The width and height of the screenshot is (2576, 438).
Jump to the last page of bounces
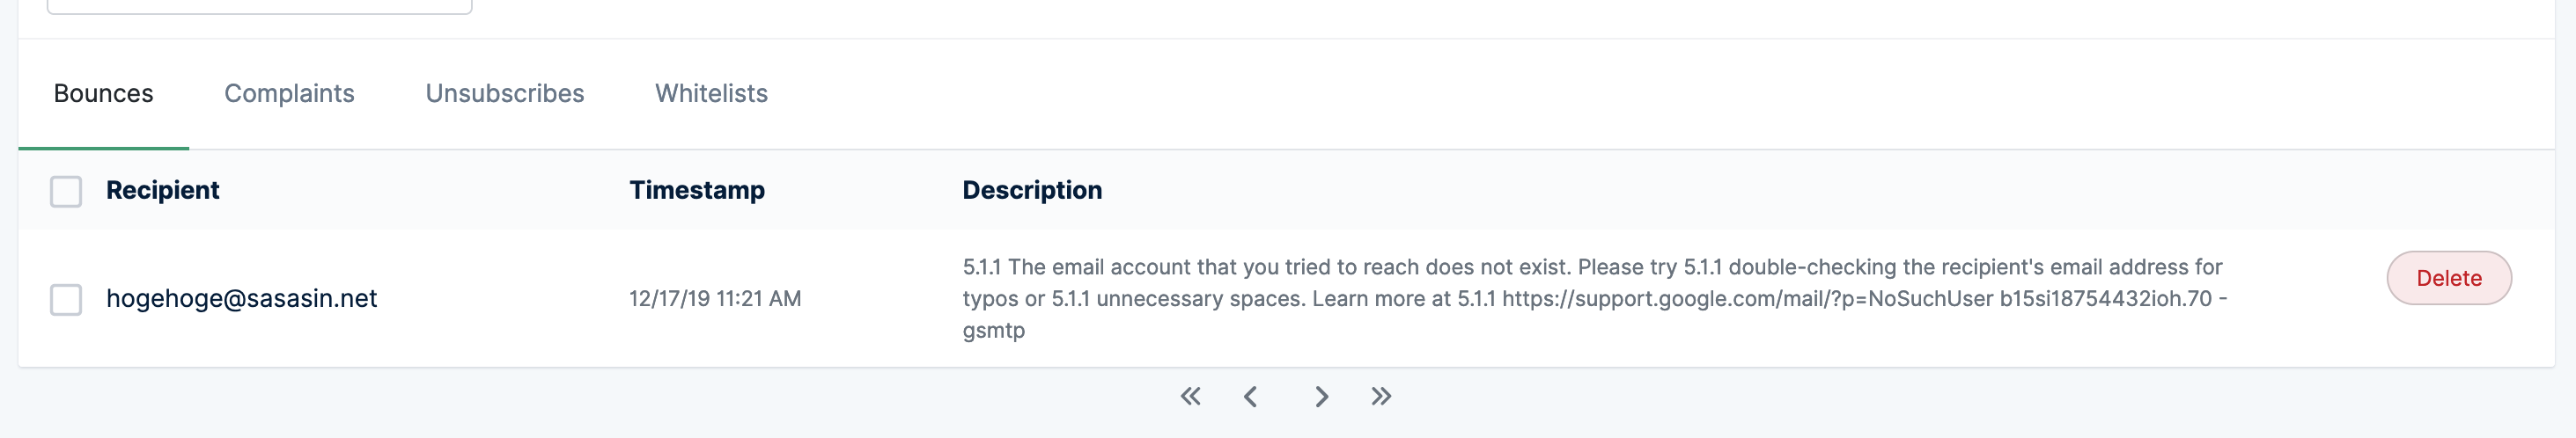[x=1381, y=397]
